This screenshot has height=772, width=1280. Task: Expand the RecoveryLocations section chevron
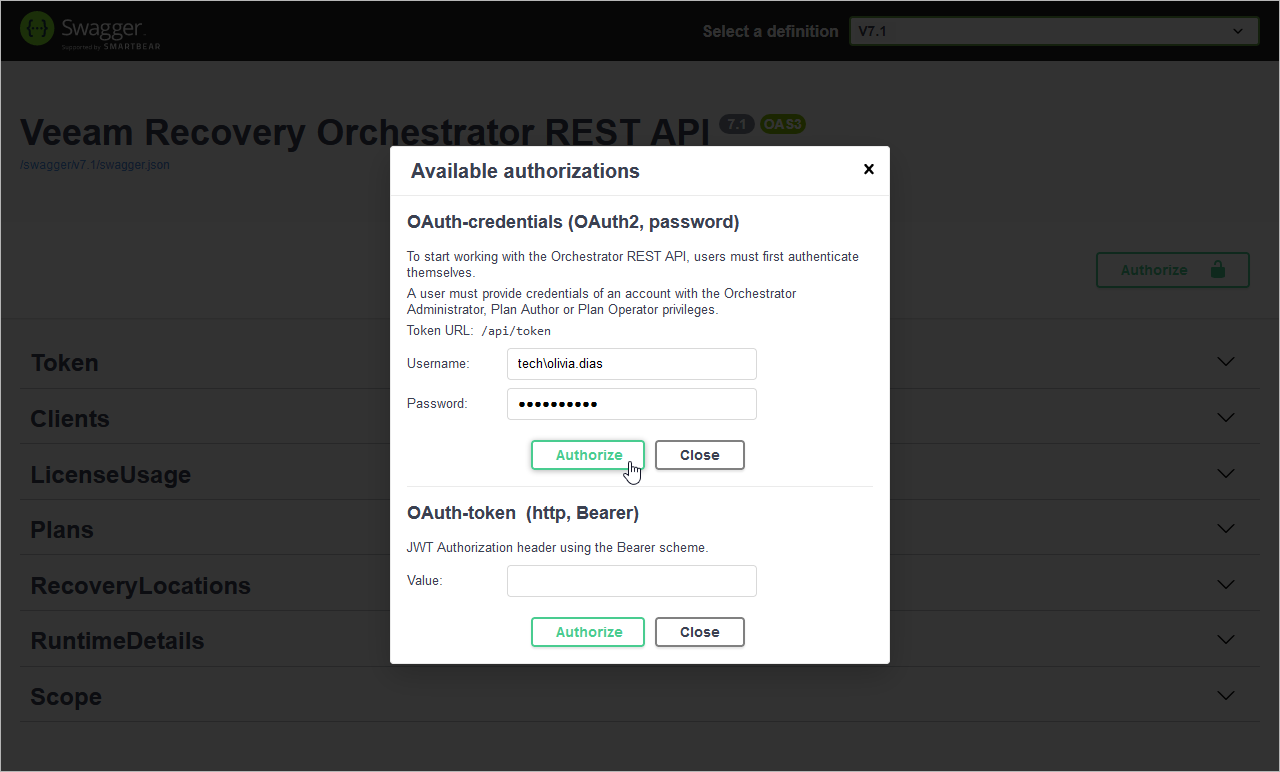[x=1226, y=584]
